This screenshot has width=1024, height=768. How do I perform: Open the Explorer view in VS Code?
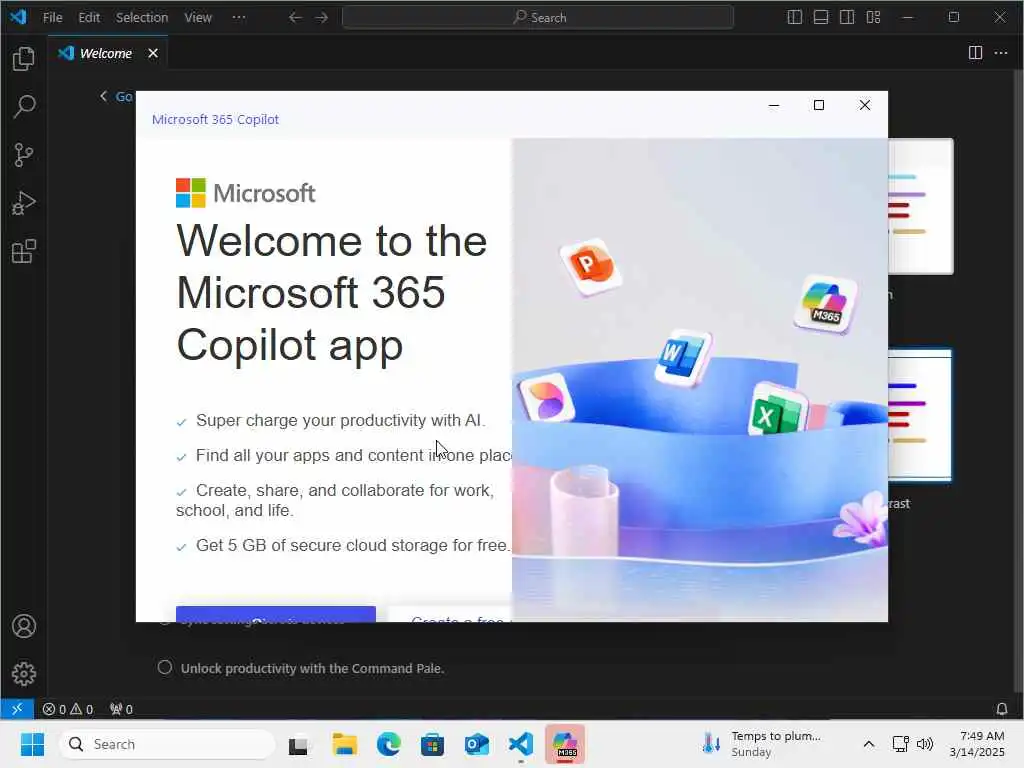tap(24, 59)
